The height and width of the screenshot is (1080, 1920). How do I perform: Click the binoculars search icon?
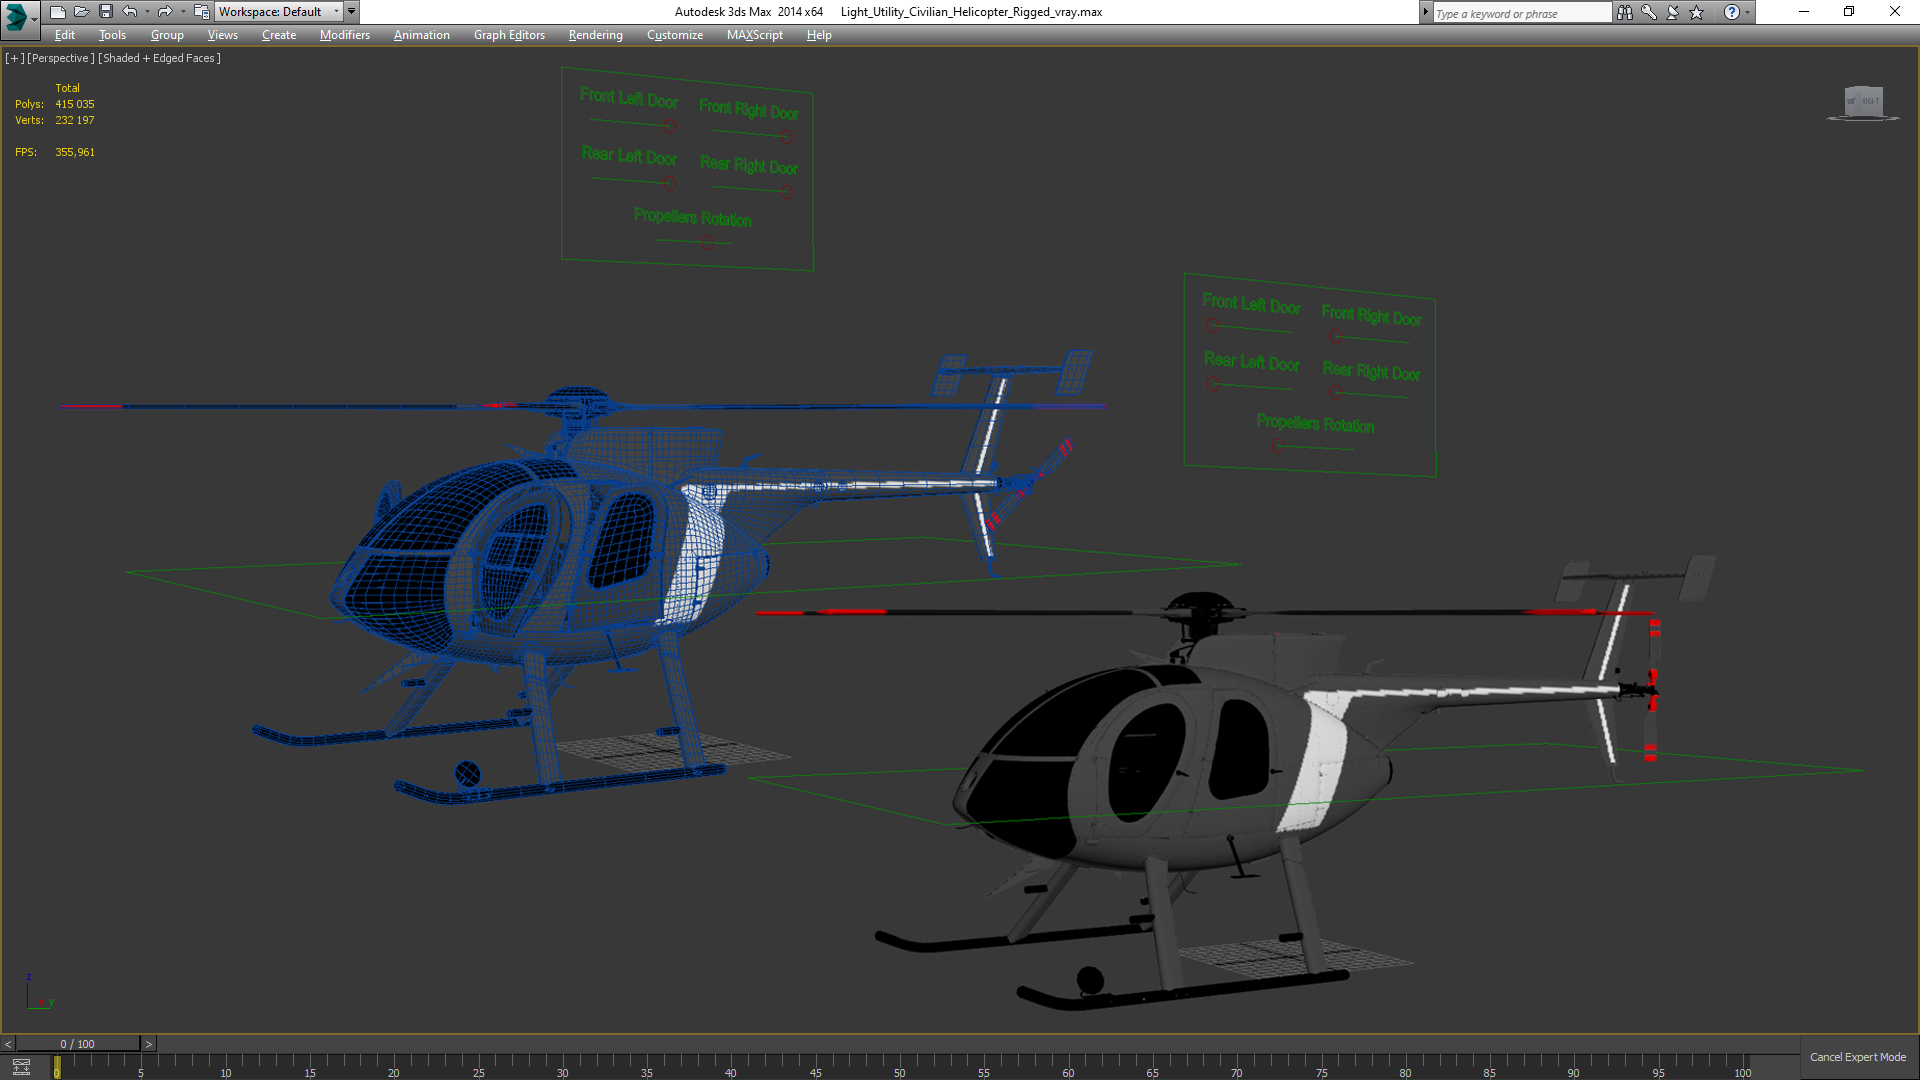pyautogui.click(x=1624, y=12)
